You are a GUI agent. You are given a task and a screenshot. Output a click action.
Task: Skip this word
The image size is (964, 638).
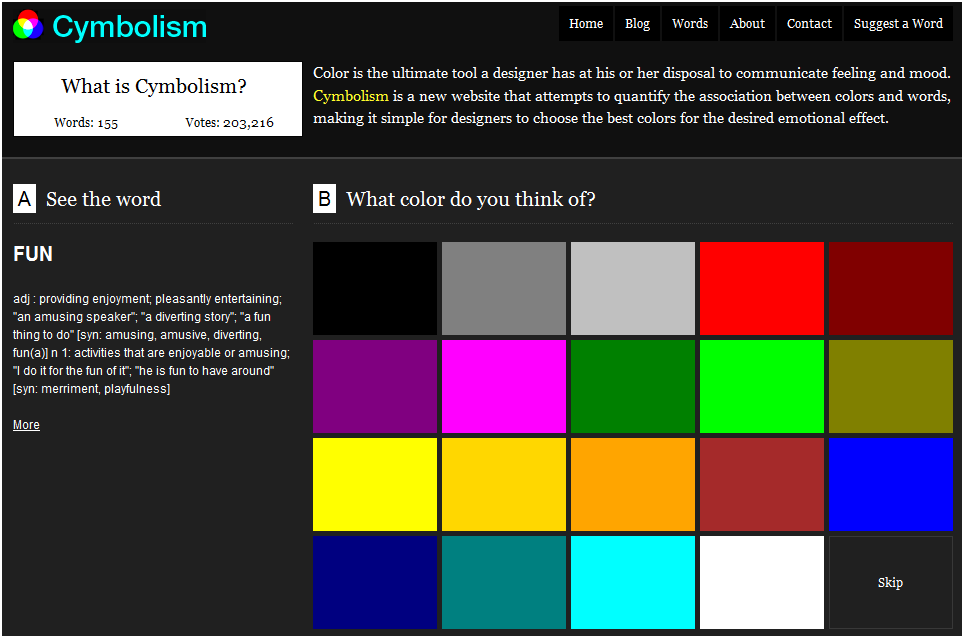pos(891,582)
